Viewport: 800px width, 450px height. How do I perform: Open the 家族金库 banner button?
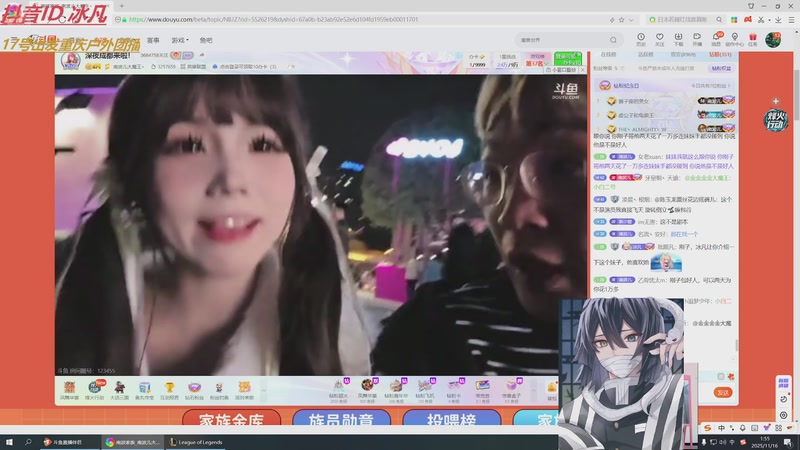[231, 417]
